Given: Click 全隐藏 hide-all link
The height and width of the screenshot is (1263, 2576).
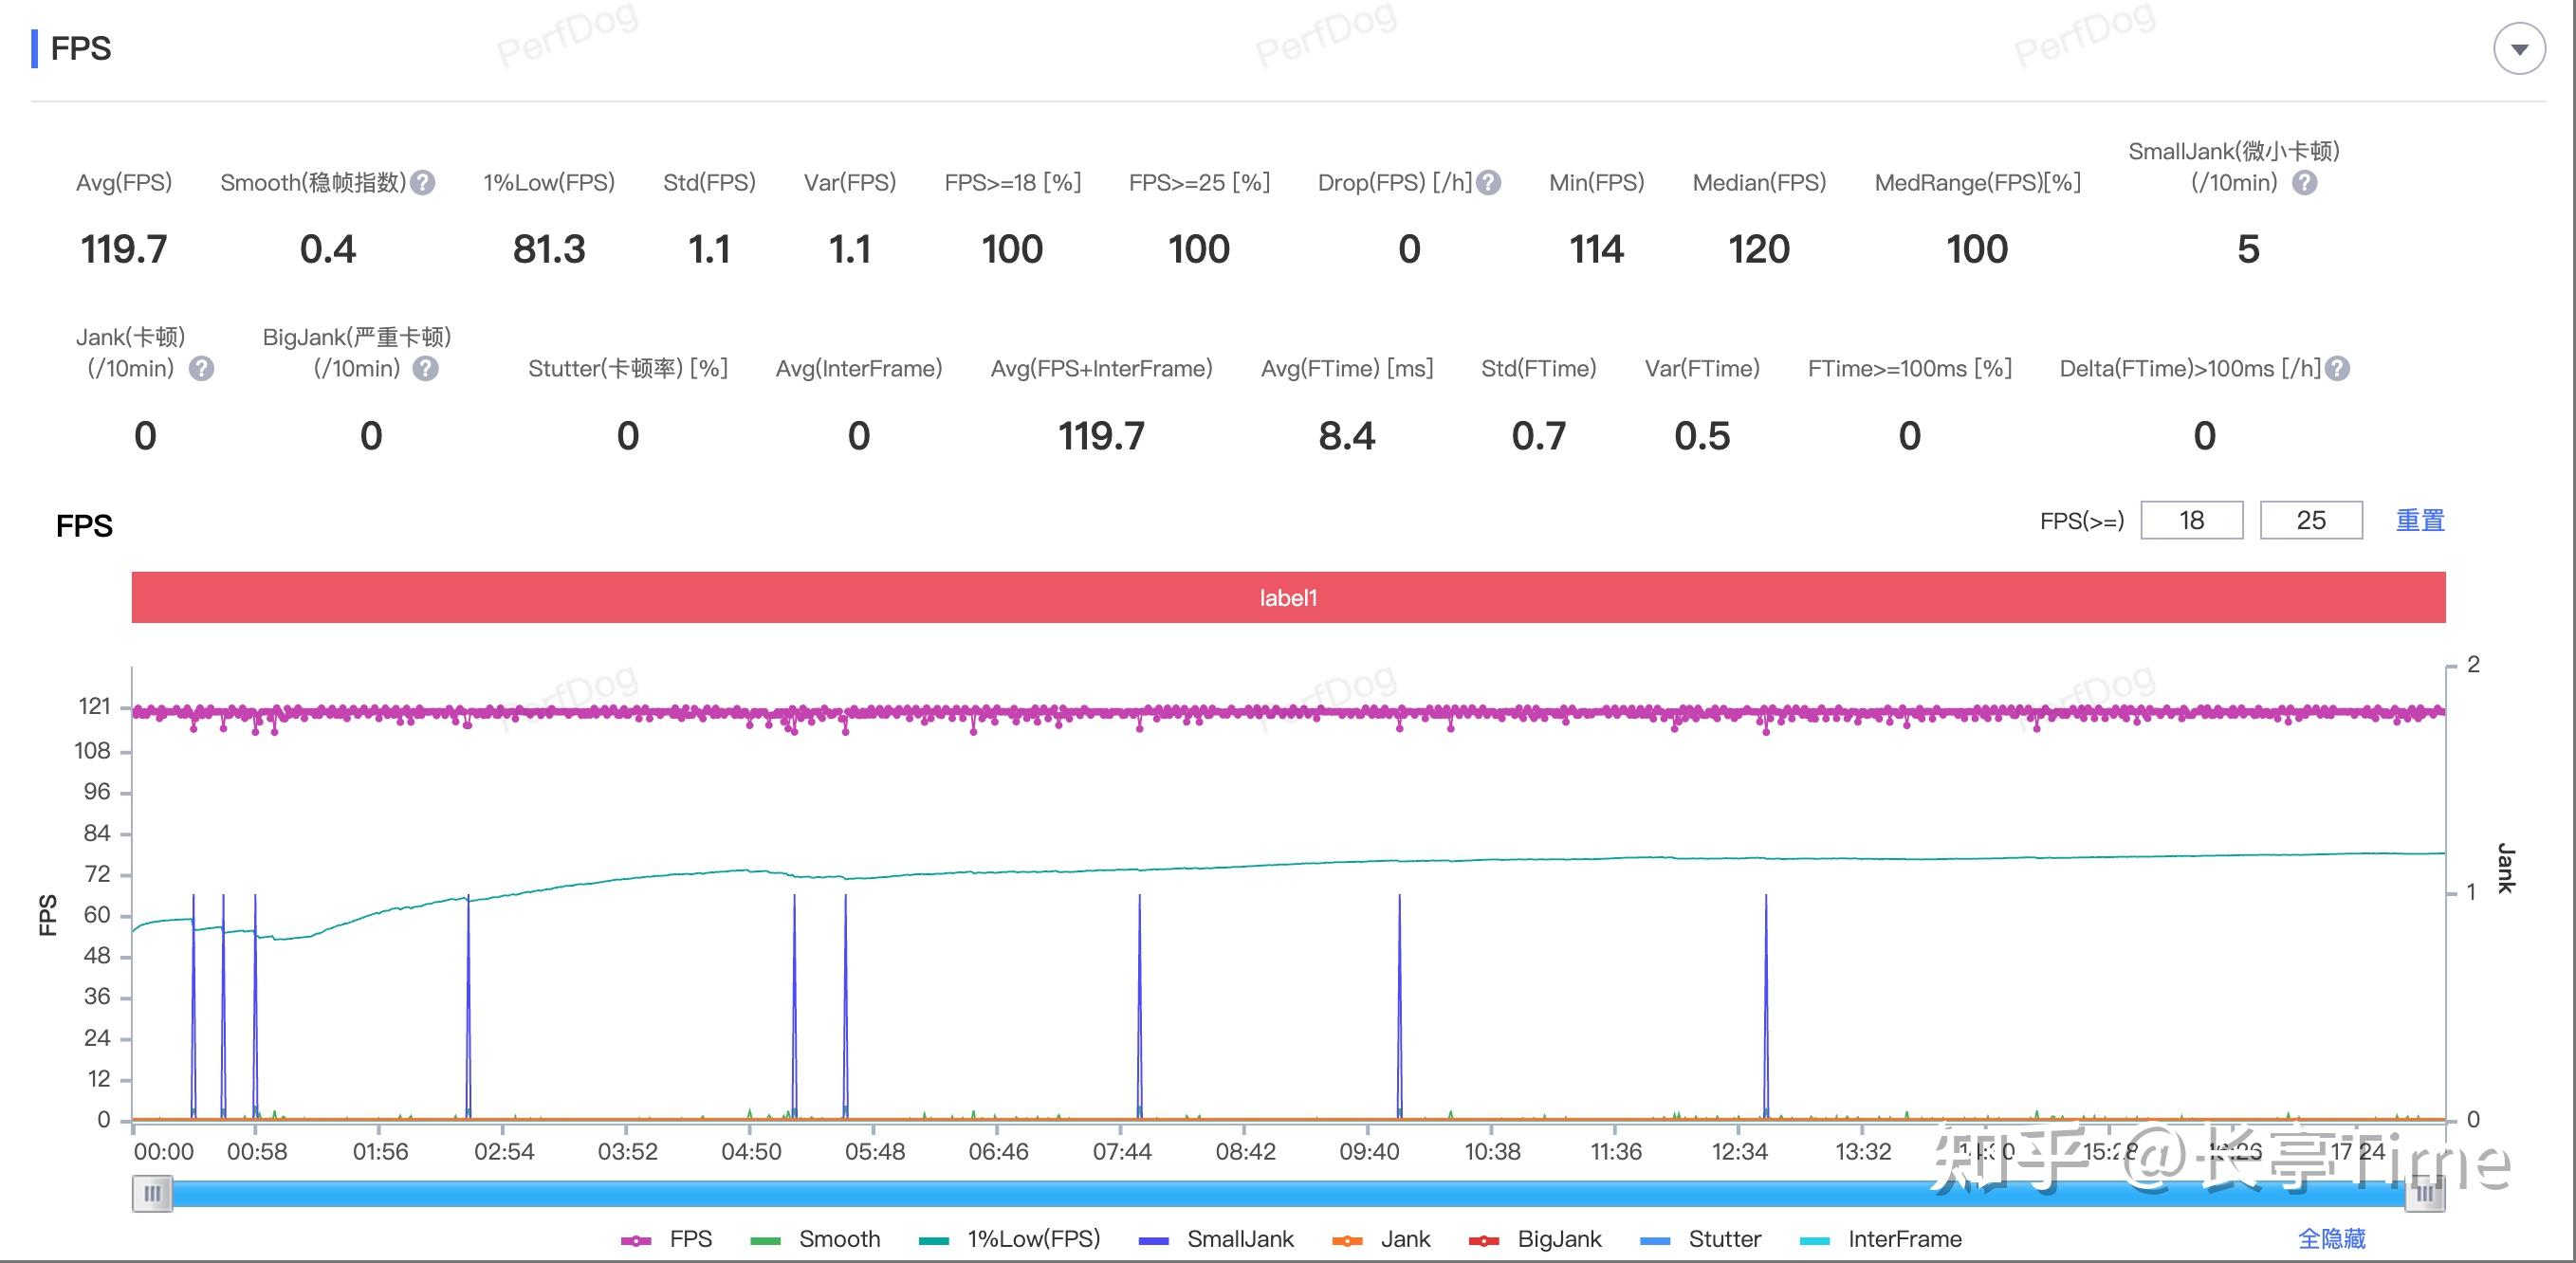Looking at the screenshot, I should 2331,1240.
